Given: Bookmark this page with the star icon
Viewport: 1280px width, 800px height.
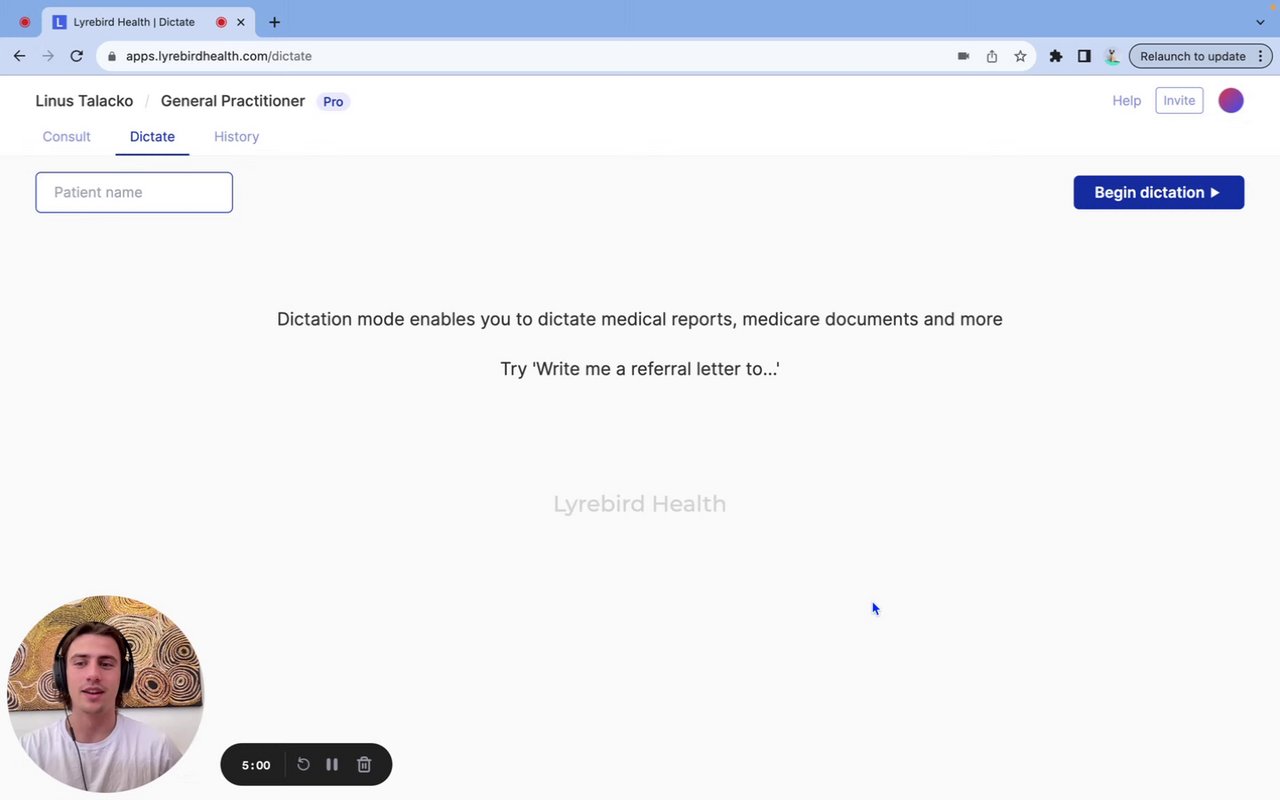Looking at the screenshot, I should 1020,56.
